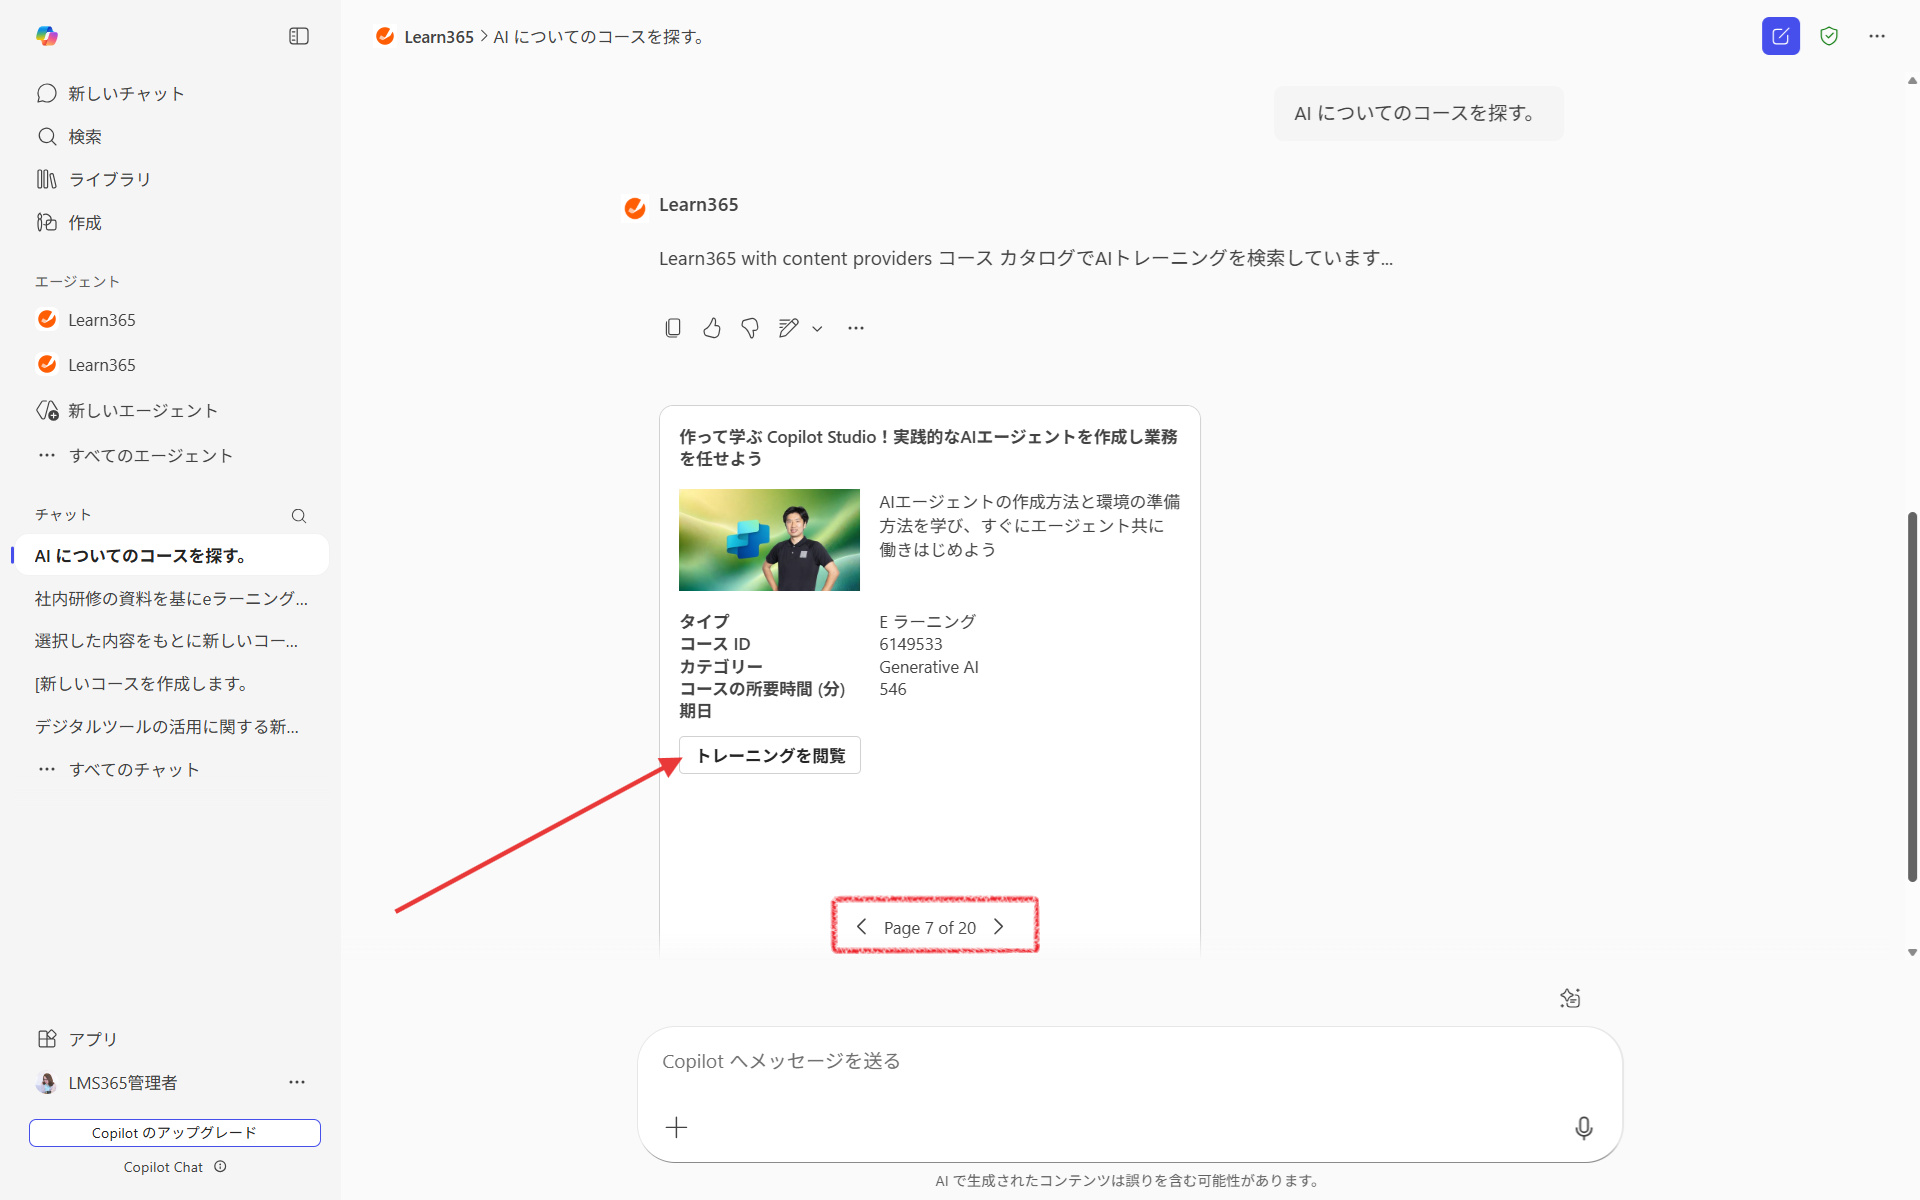This screenshot has width=1920, height=1200.
Task: Click search icon next to チャット header
Action: pos(299,516)
